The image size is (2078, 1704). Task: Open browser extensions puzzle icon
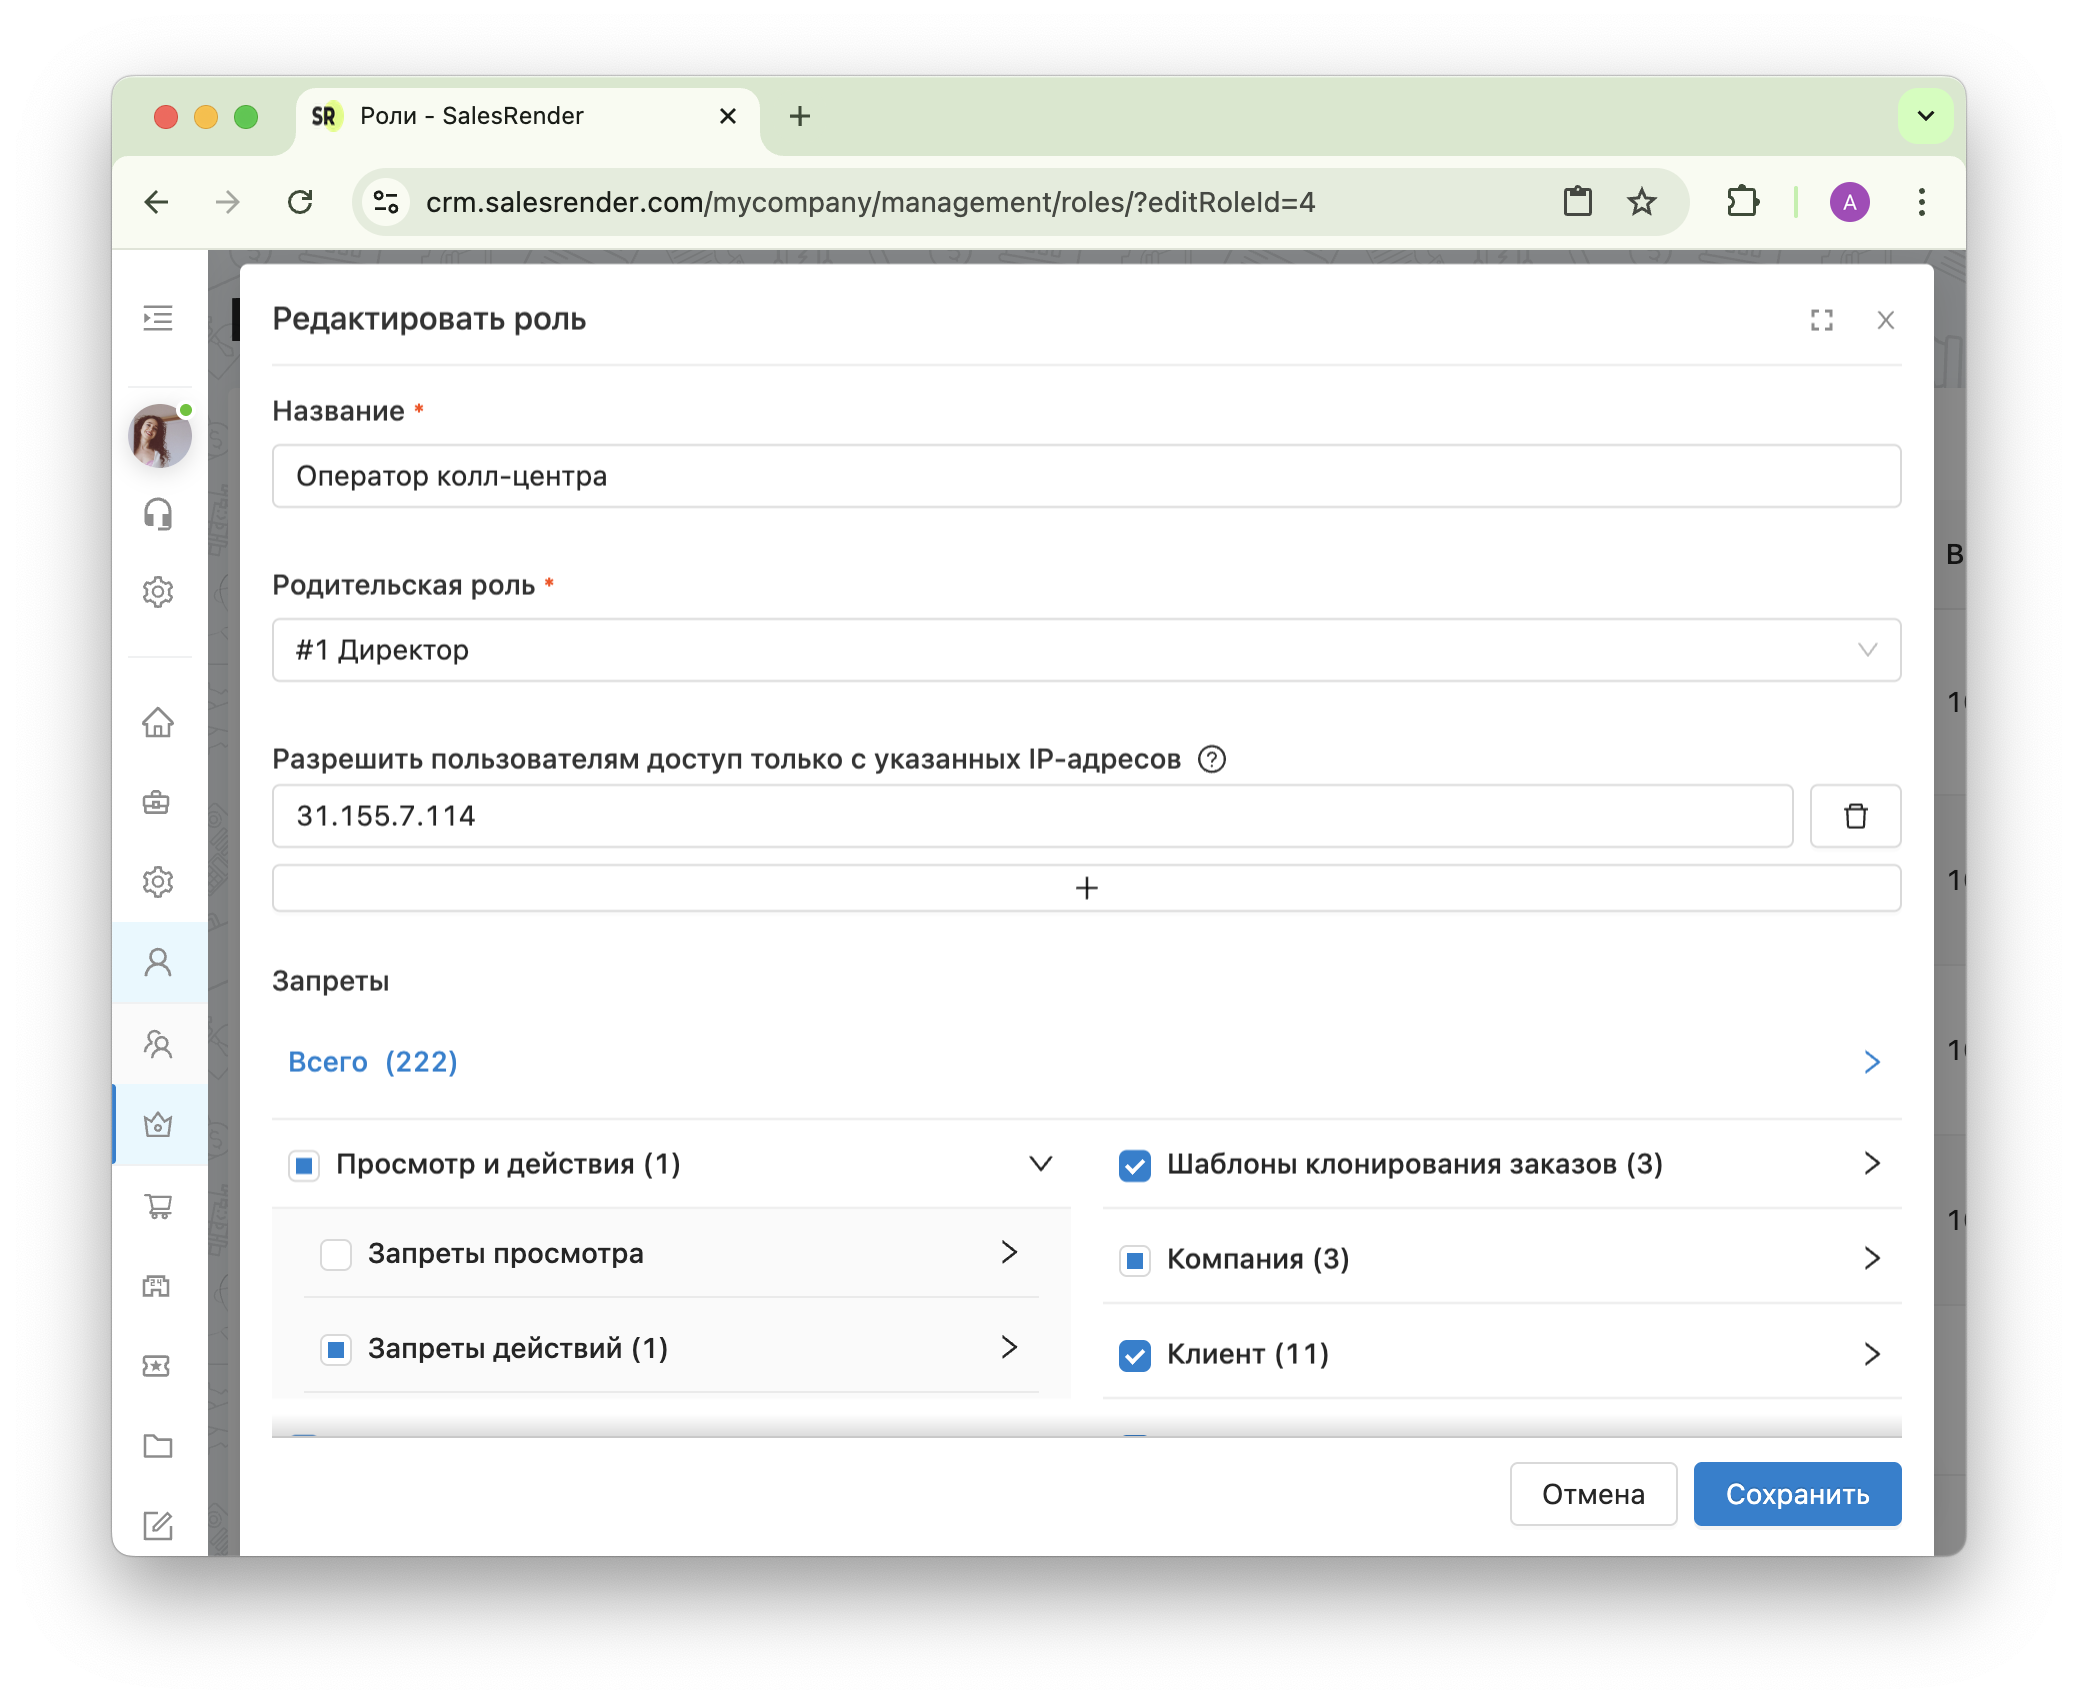(1742, 202)
